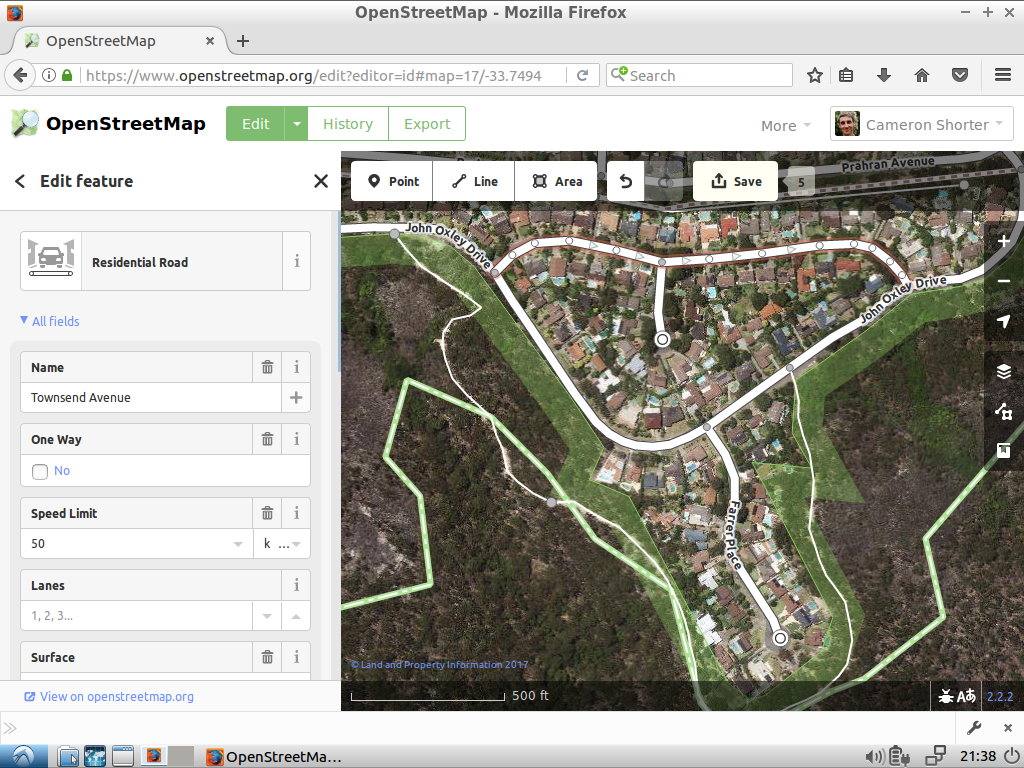This screenshot has height=768, width=1024.
Task: Show info for Speed Limit field
Action: click(x=296, y=513)
